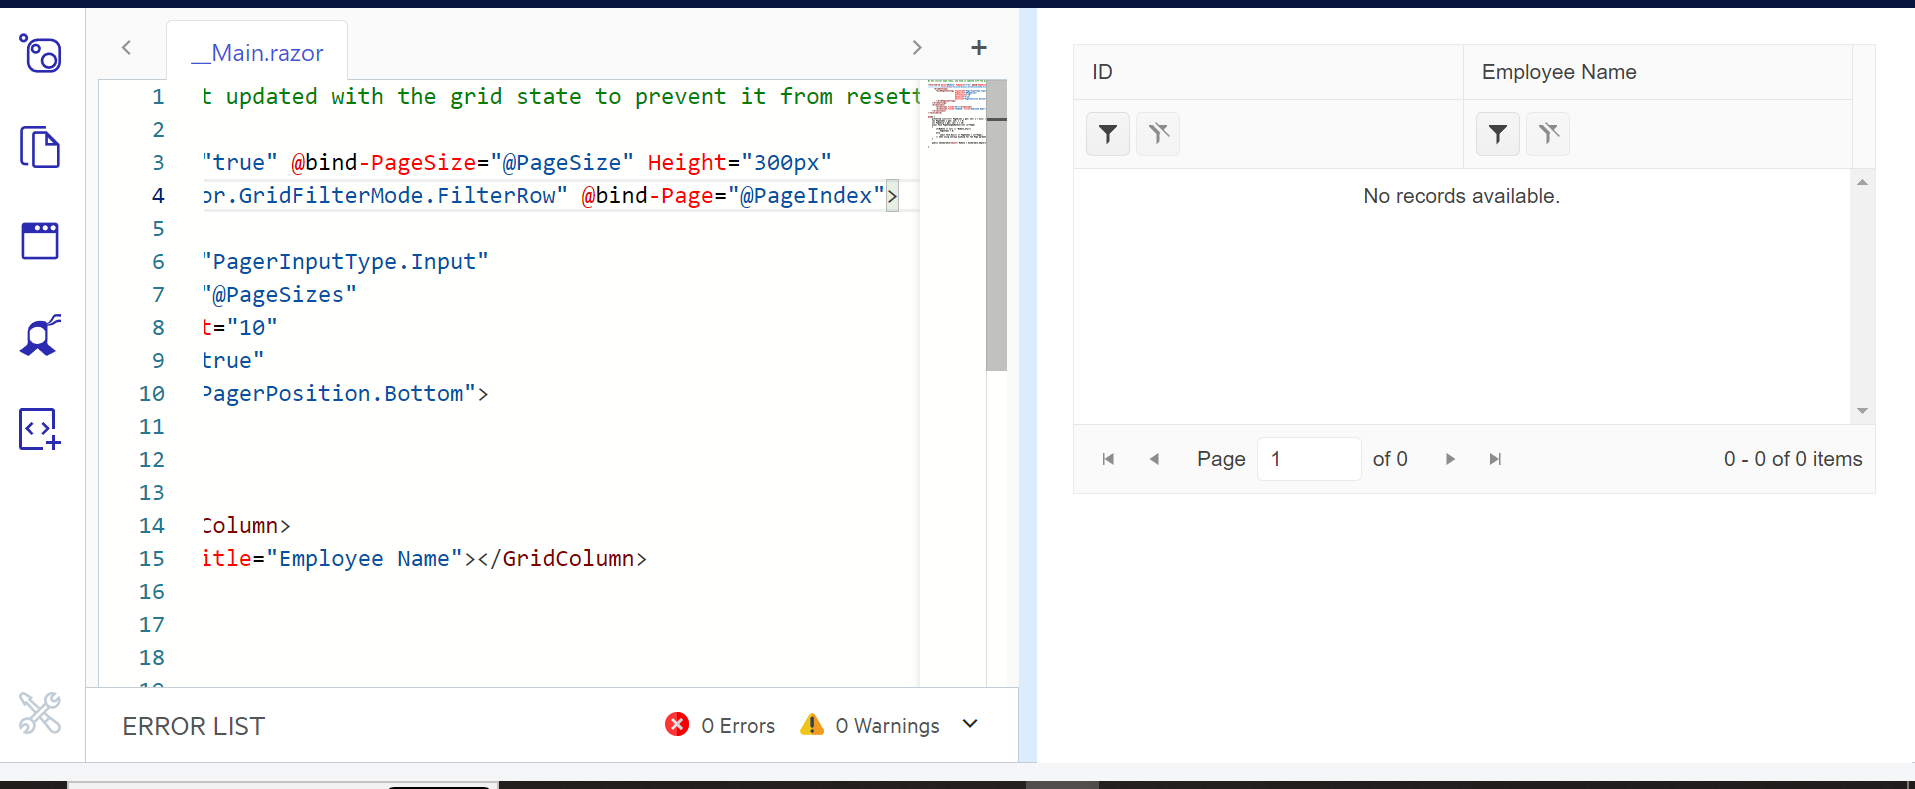The height and width of the screenshot is (789, 1915).
Task: Clear the ID column filter
Action: click(x=1158, y=134)
